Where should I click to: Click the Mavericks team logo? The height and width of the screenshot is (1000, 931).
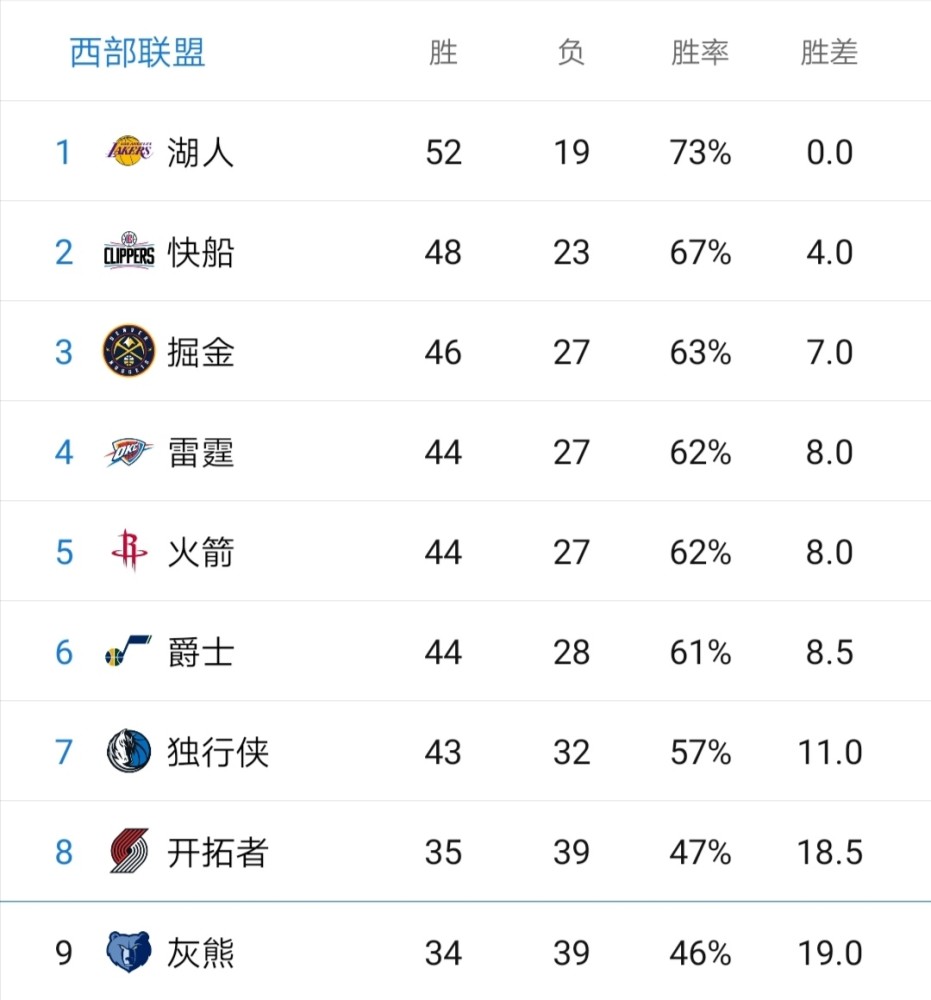point(129,752)
